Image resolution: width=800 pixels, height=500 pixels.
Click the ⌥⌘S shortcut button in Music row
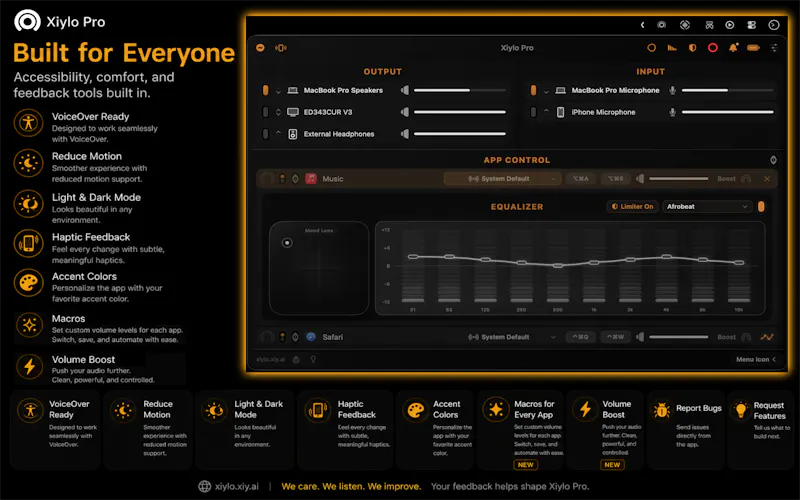coord(615,179)
